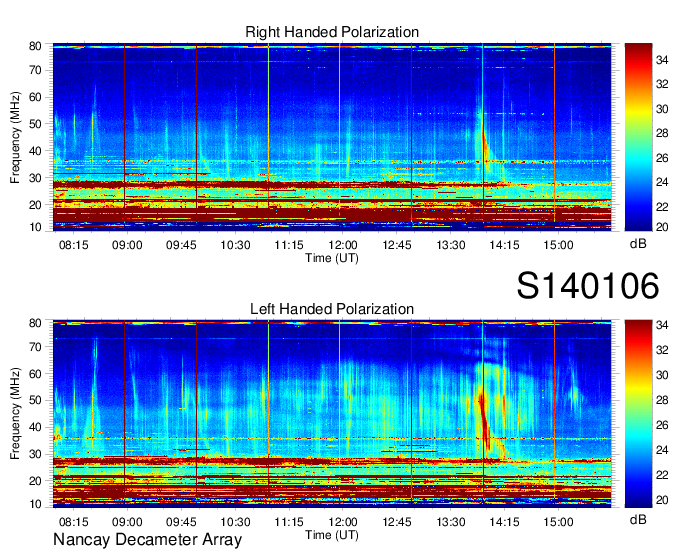
Task: Click the "Right Handed Polarization" plot title
Action: click(x=332, y=32)
